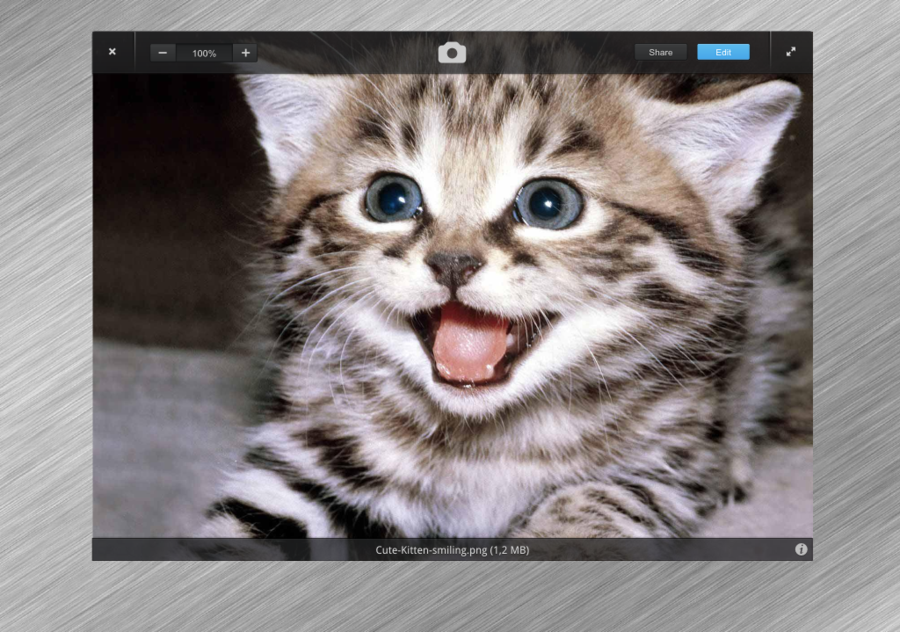
Task: Click the kitten's right ear
Action: click(x=740, y=130)
